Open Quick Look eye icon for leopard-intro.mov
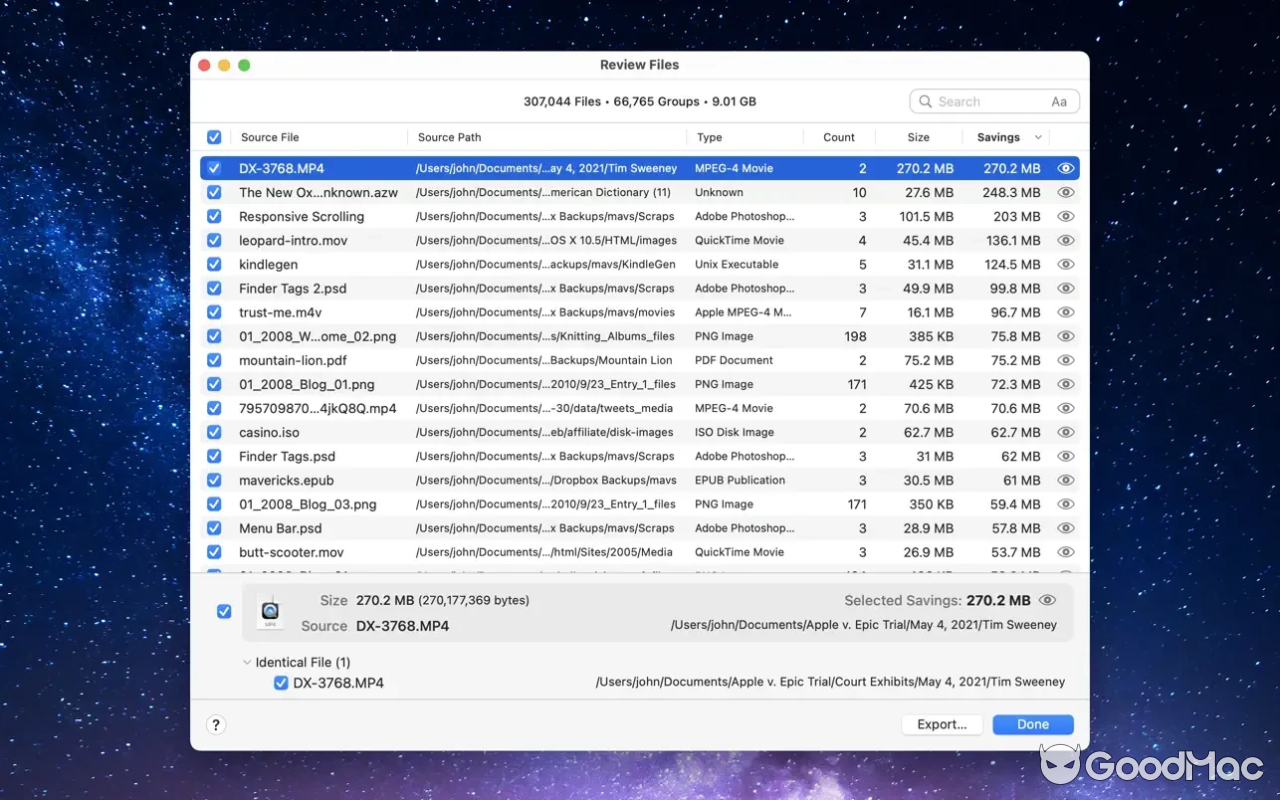1280x800 pixels. tap(1065, 240)
